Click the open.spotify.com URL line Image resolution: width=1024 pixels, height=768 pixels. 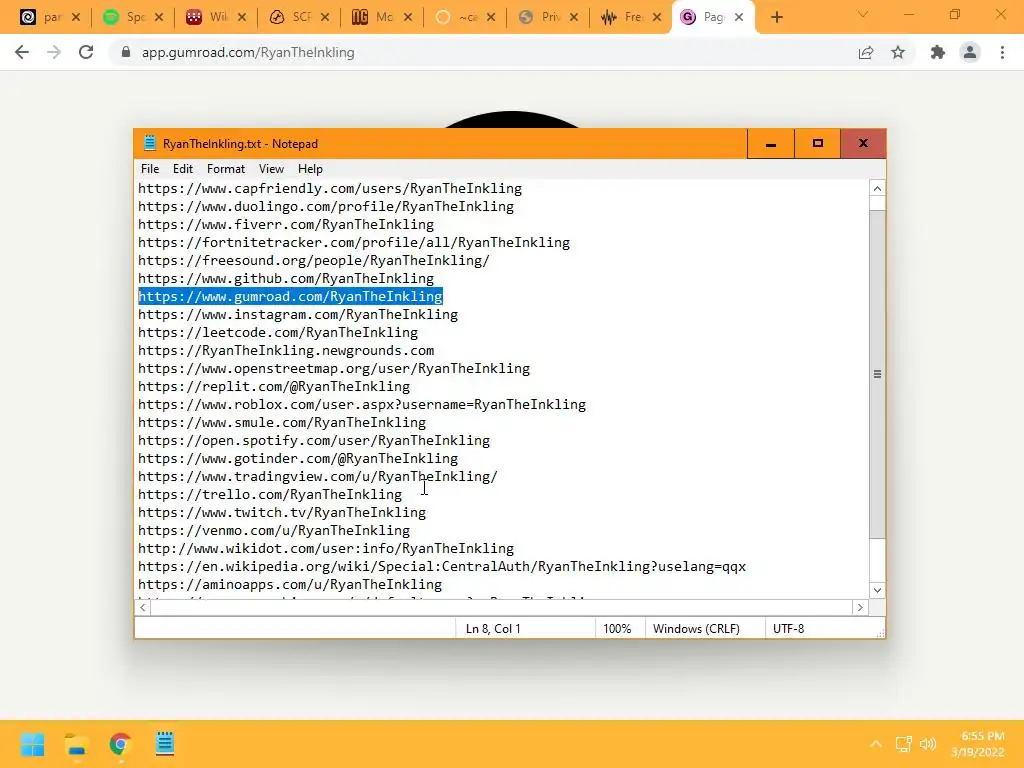[x=313, y=441]
